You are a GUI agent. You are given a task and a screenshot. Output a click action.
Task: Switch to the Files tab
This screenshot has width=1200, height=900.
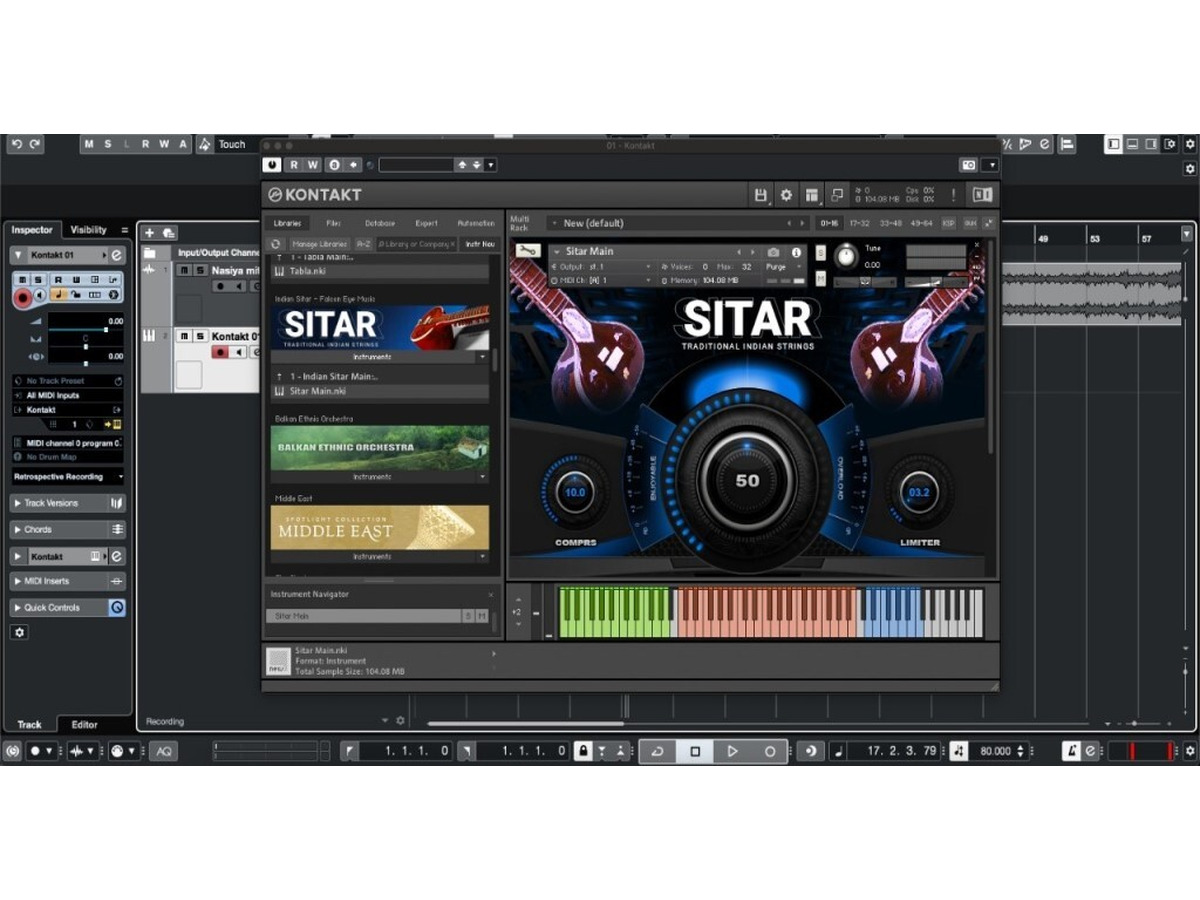click(333, 223)
